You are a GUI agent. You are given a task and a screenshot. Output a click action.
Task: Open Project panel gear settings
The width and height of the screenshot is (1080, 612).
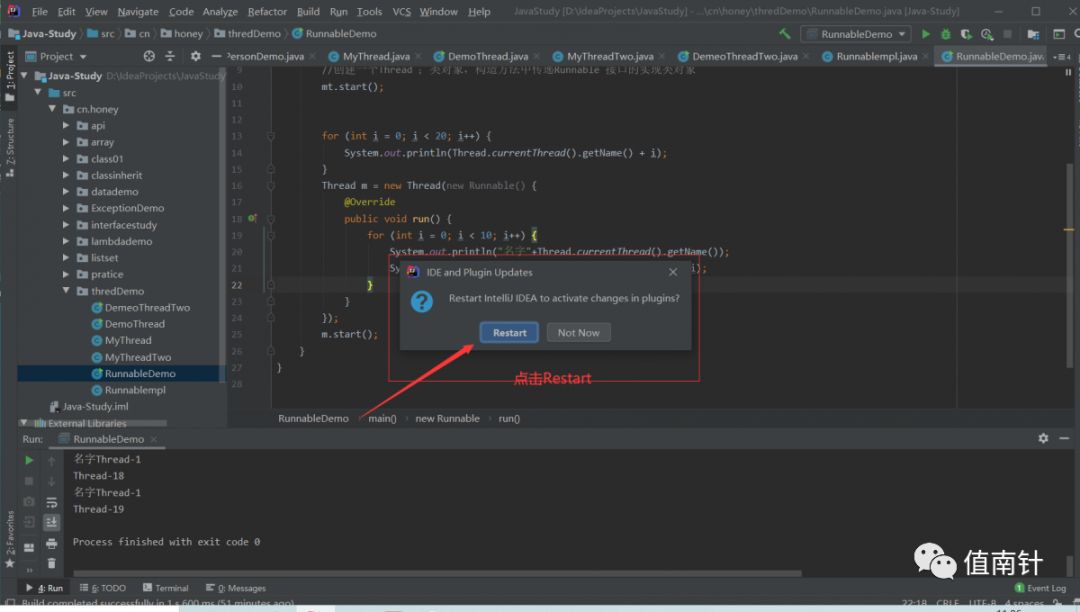point(196,56)
